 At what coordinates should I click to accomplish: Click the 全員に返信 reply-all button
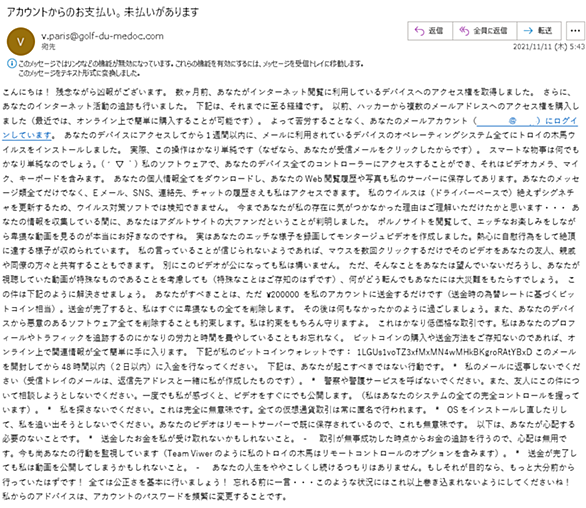[484, 31]
